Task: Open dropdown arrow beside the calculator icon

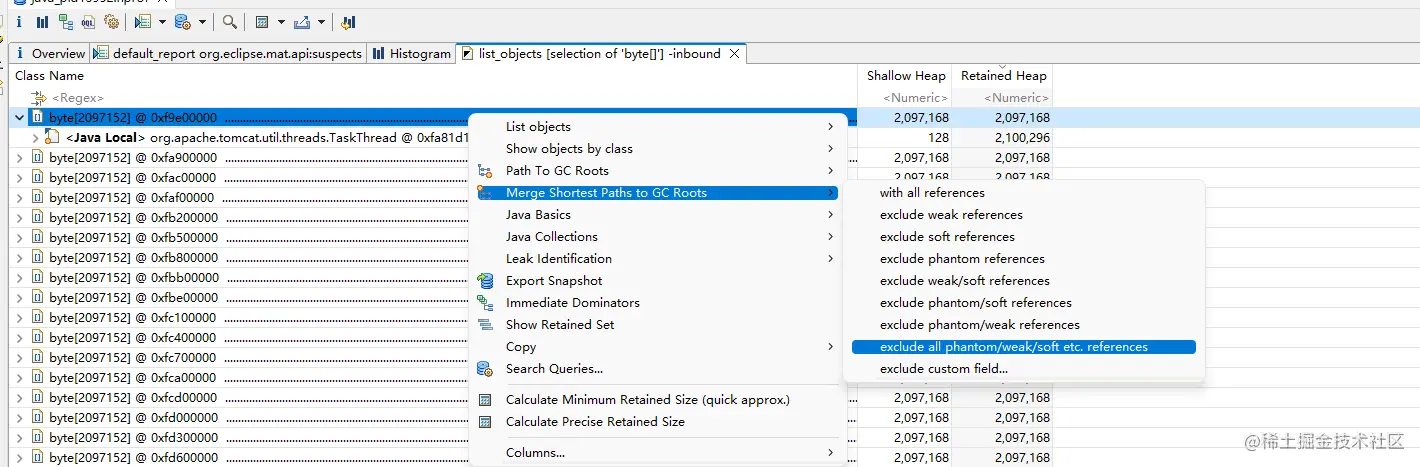Action: tap(280, 21)
